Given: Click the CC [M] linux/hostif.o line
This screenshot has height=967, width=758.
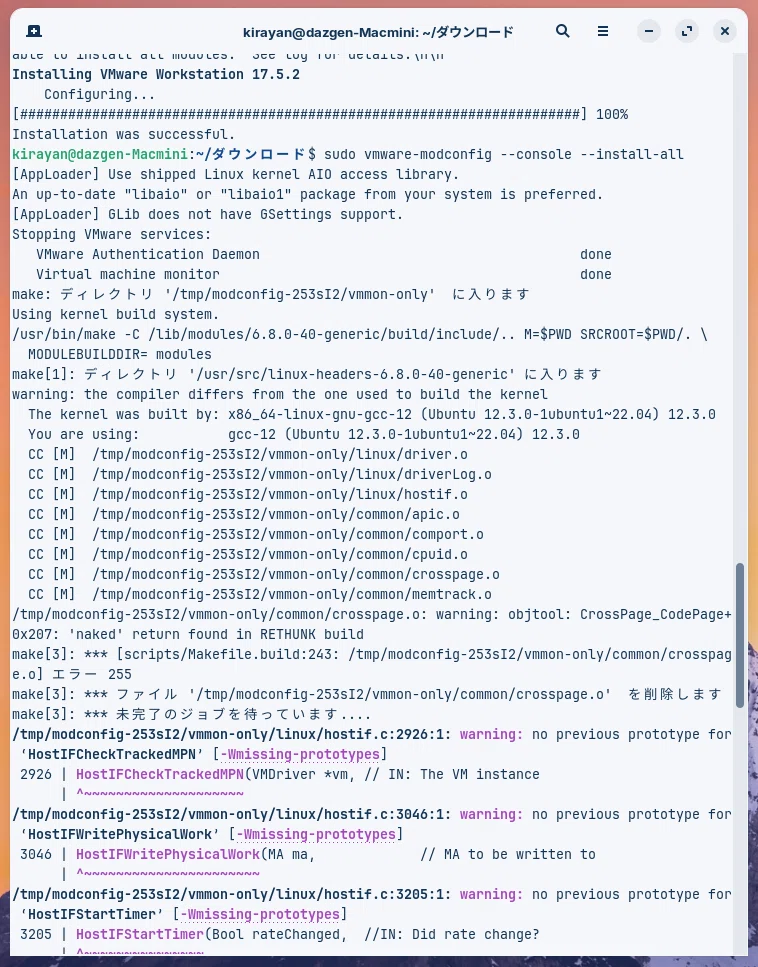Looking at the screenshot, I should tap(248, 495).
